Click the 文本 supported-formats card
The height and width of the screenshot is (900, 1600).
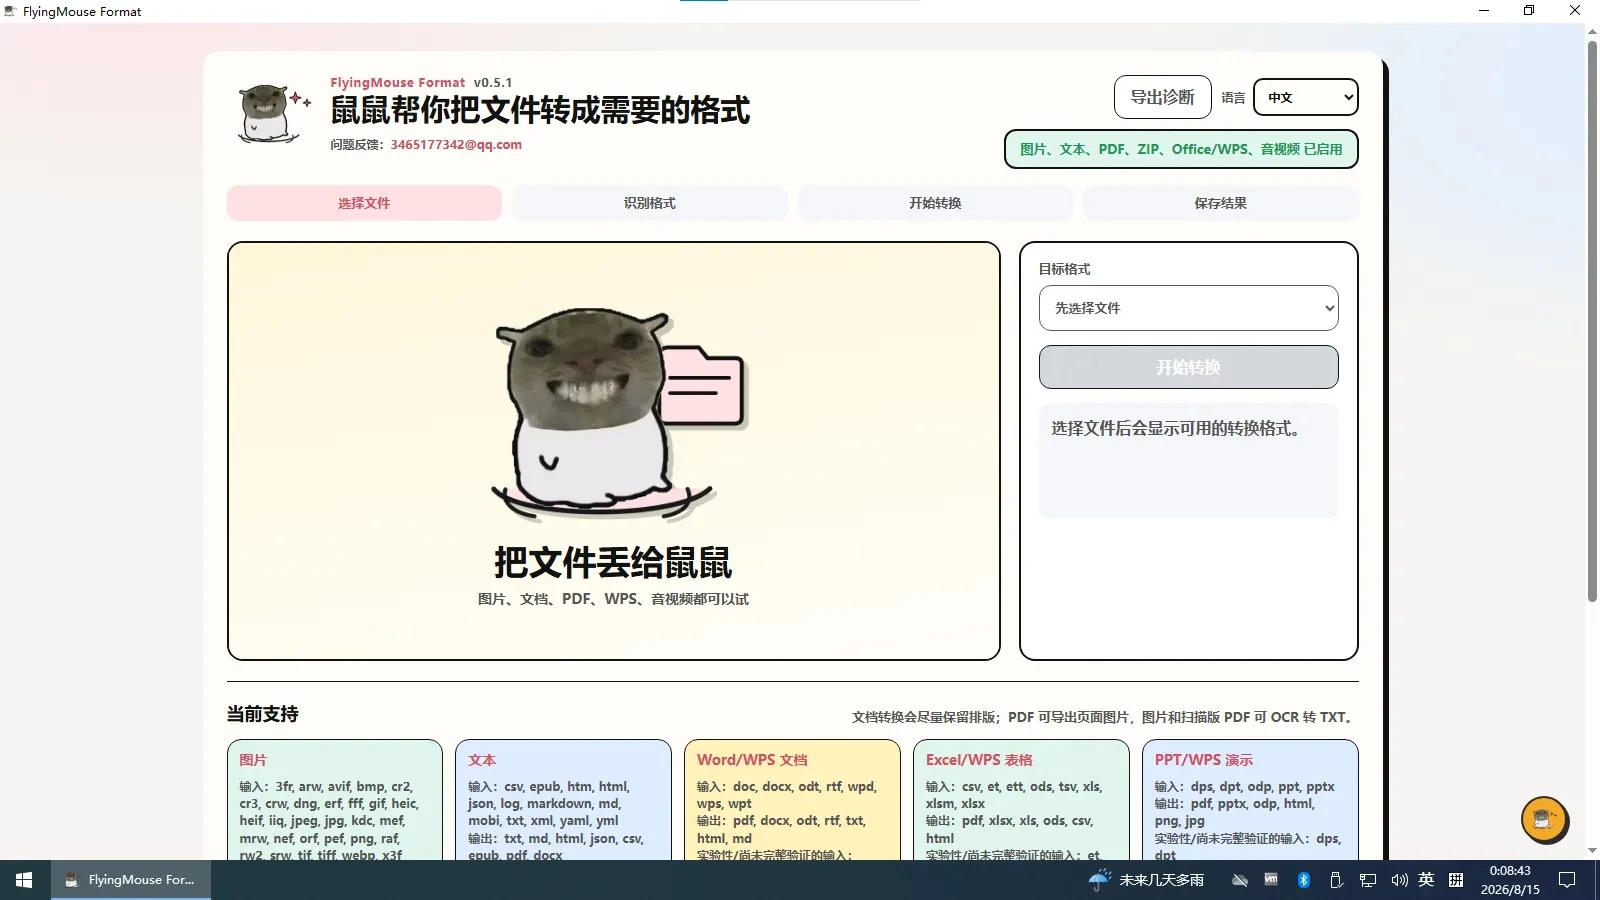point(563,800)
